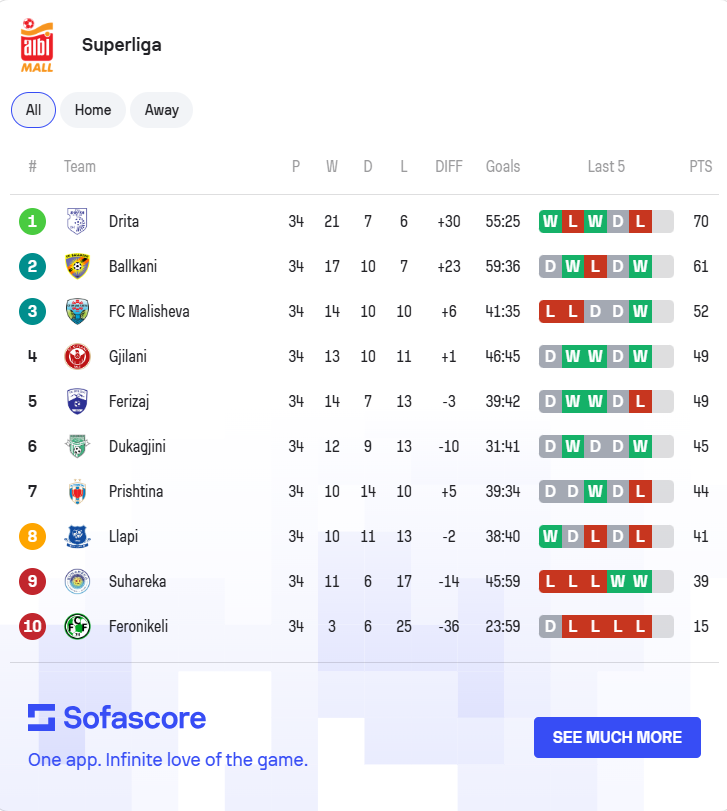Click the Sofascore logo icon
This screenshot has height=811, width=727.
(x=41, y=717)
